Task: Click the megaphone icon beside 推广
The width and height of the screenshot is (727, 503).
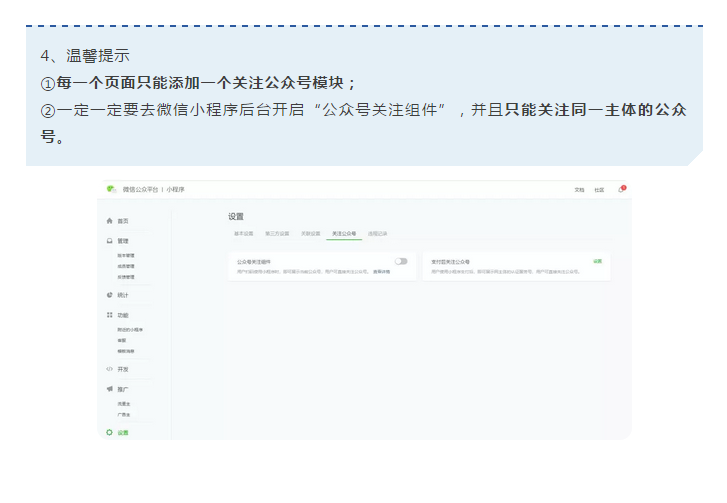Action: tap(109, 389)
